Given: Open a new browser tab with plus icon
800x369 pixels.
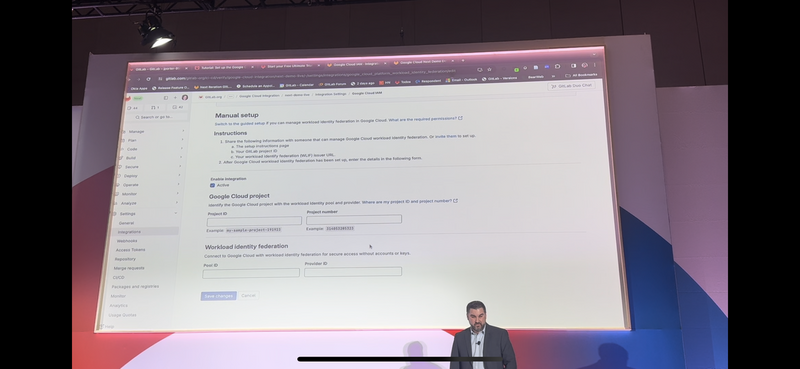Looking at the screenshot, I should 463,61.
